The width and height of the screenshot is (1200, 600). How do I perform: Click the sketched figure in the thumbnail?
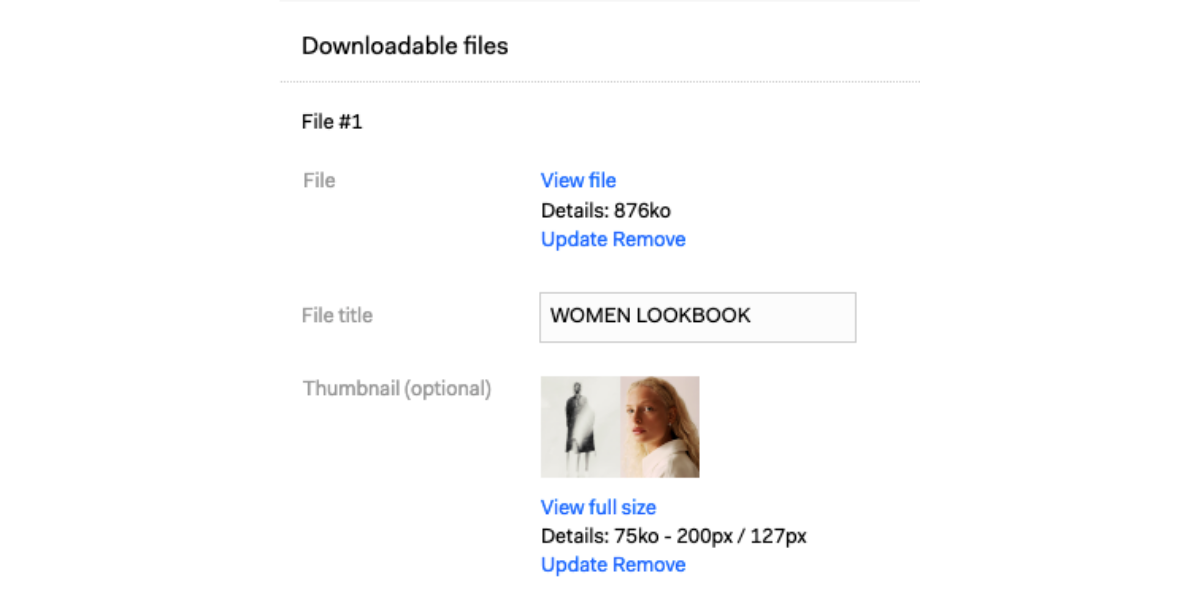coord(579,427)
